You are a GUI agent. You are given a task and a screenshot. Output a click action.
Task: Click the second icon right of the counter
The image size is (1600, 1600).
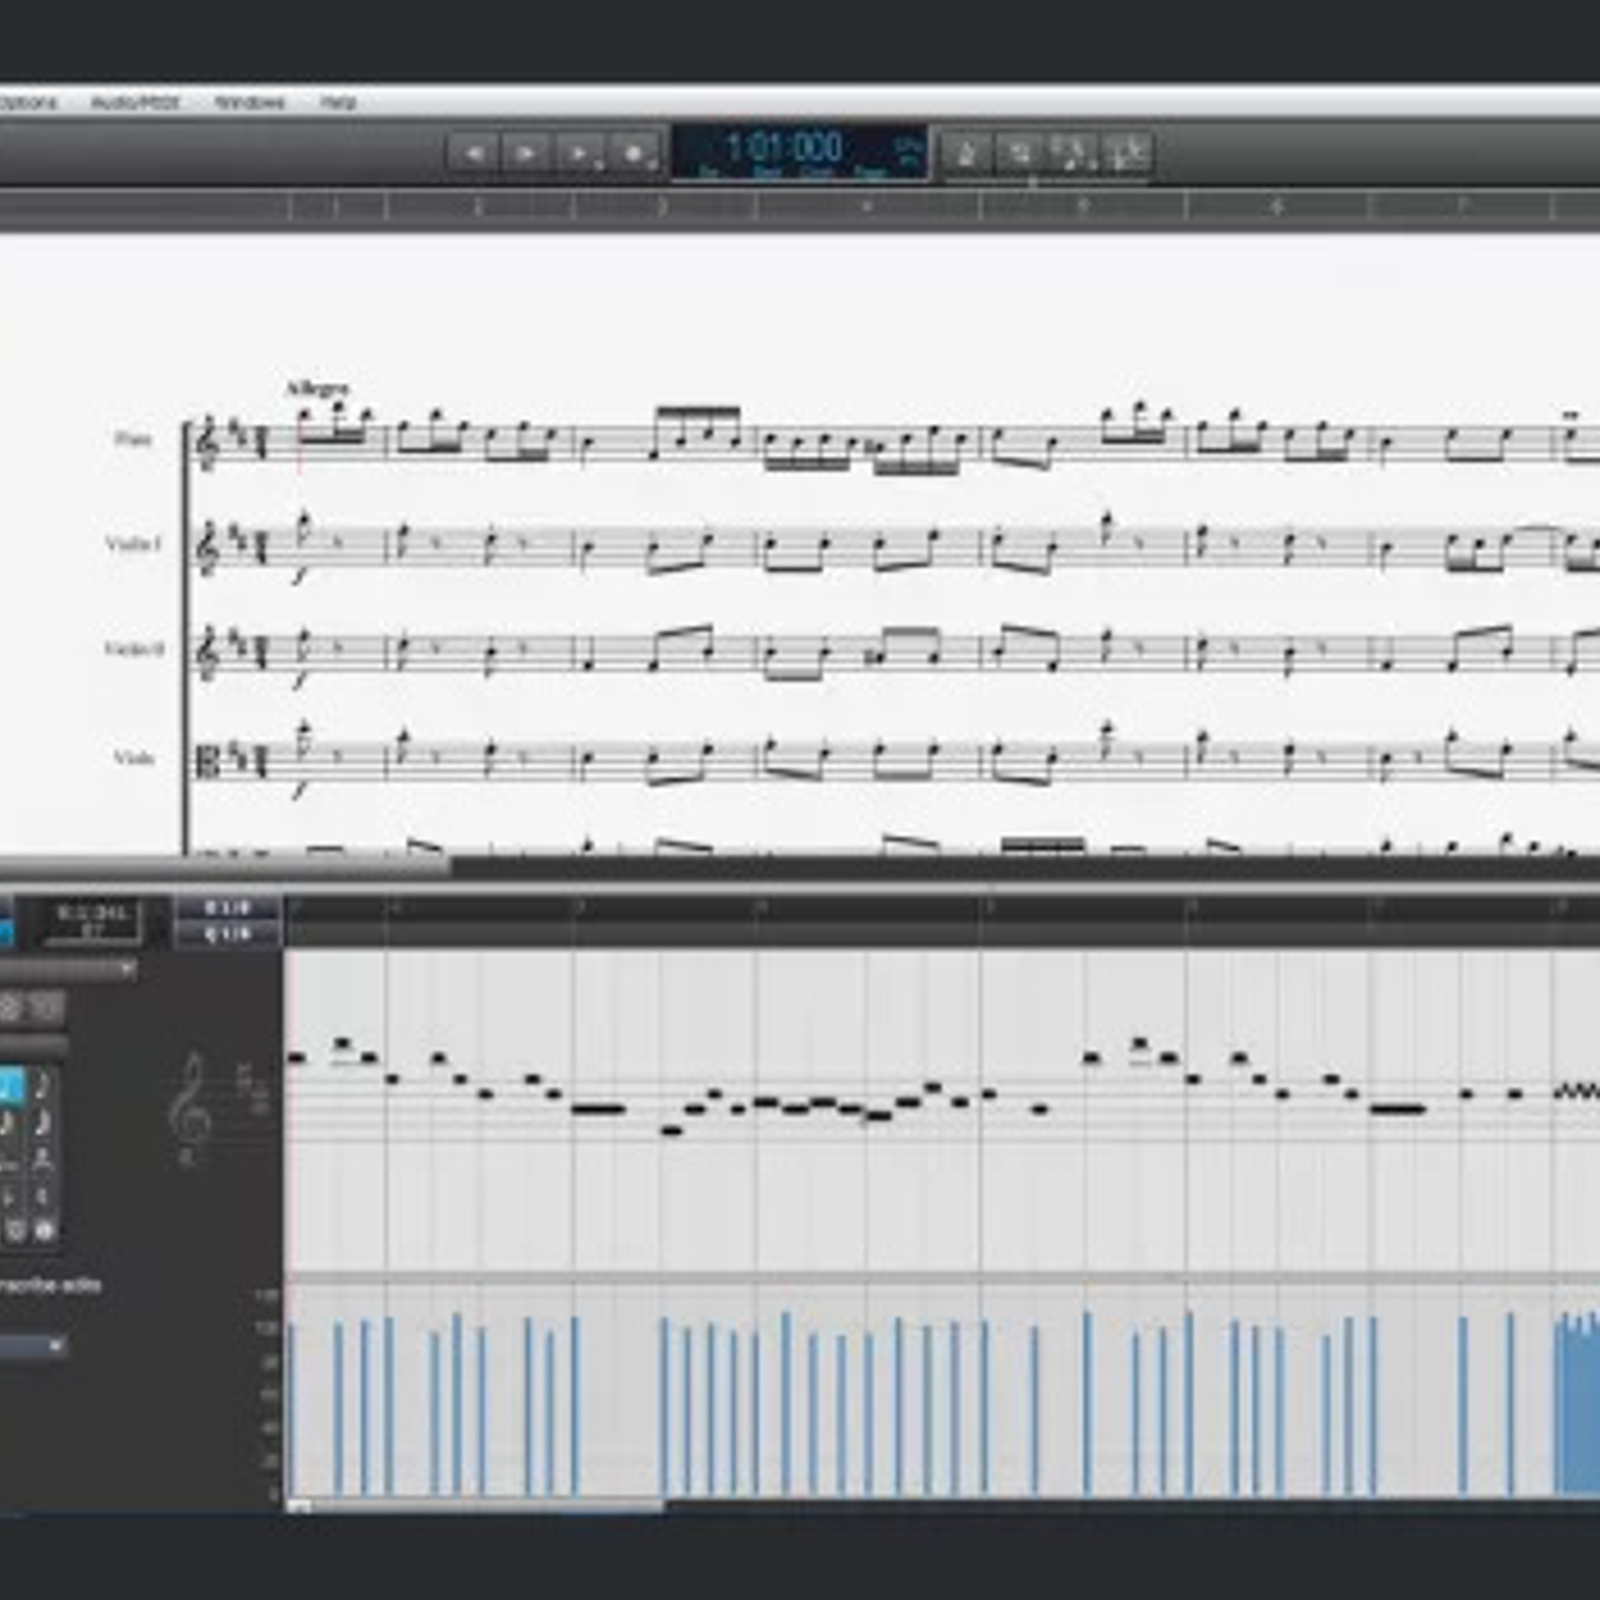point(1020,154)
